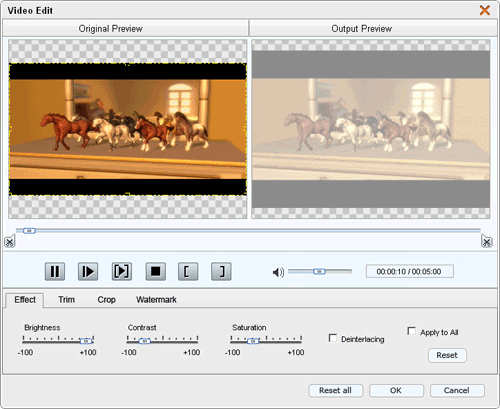Click the Original Preview header
The width and height of the screenshot is (500, 409).
125,29
